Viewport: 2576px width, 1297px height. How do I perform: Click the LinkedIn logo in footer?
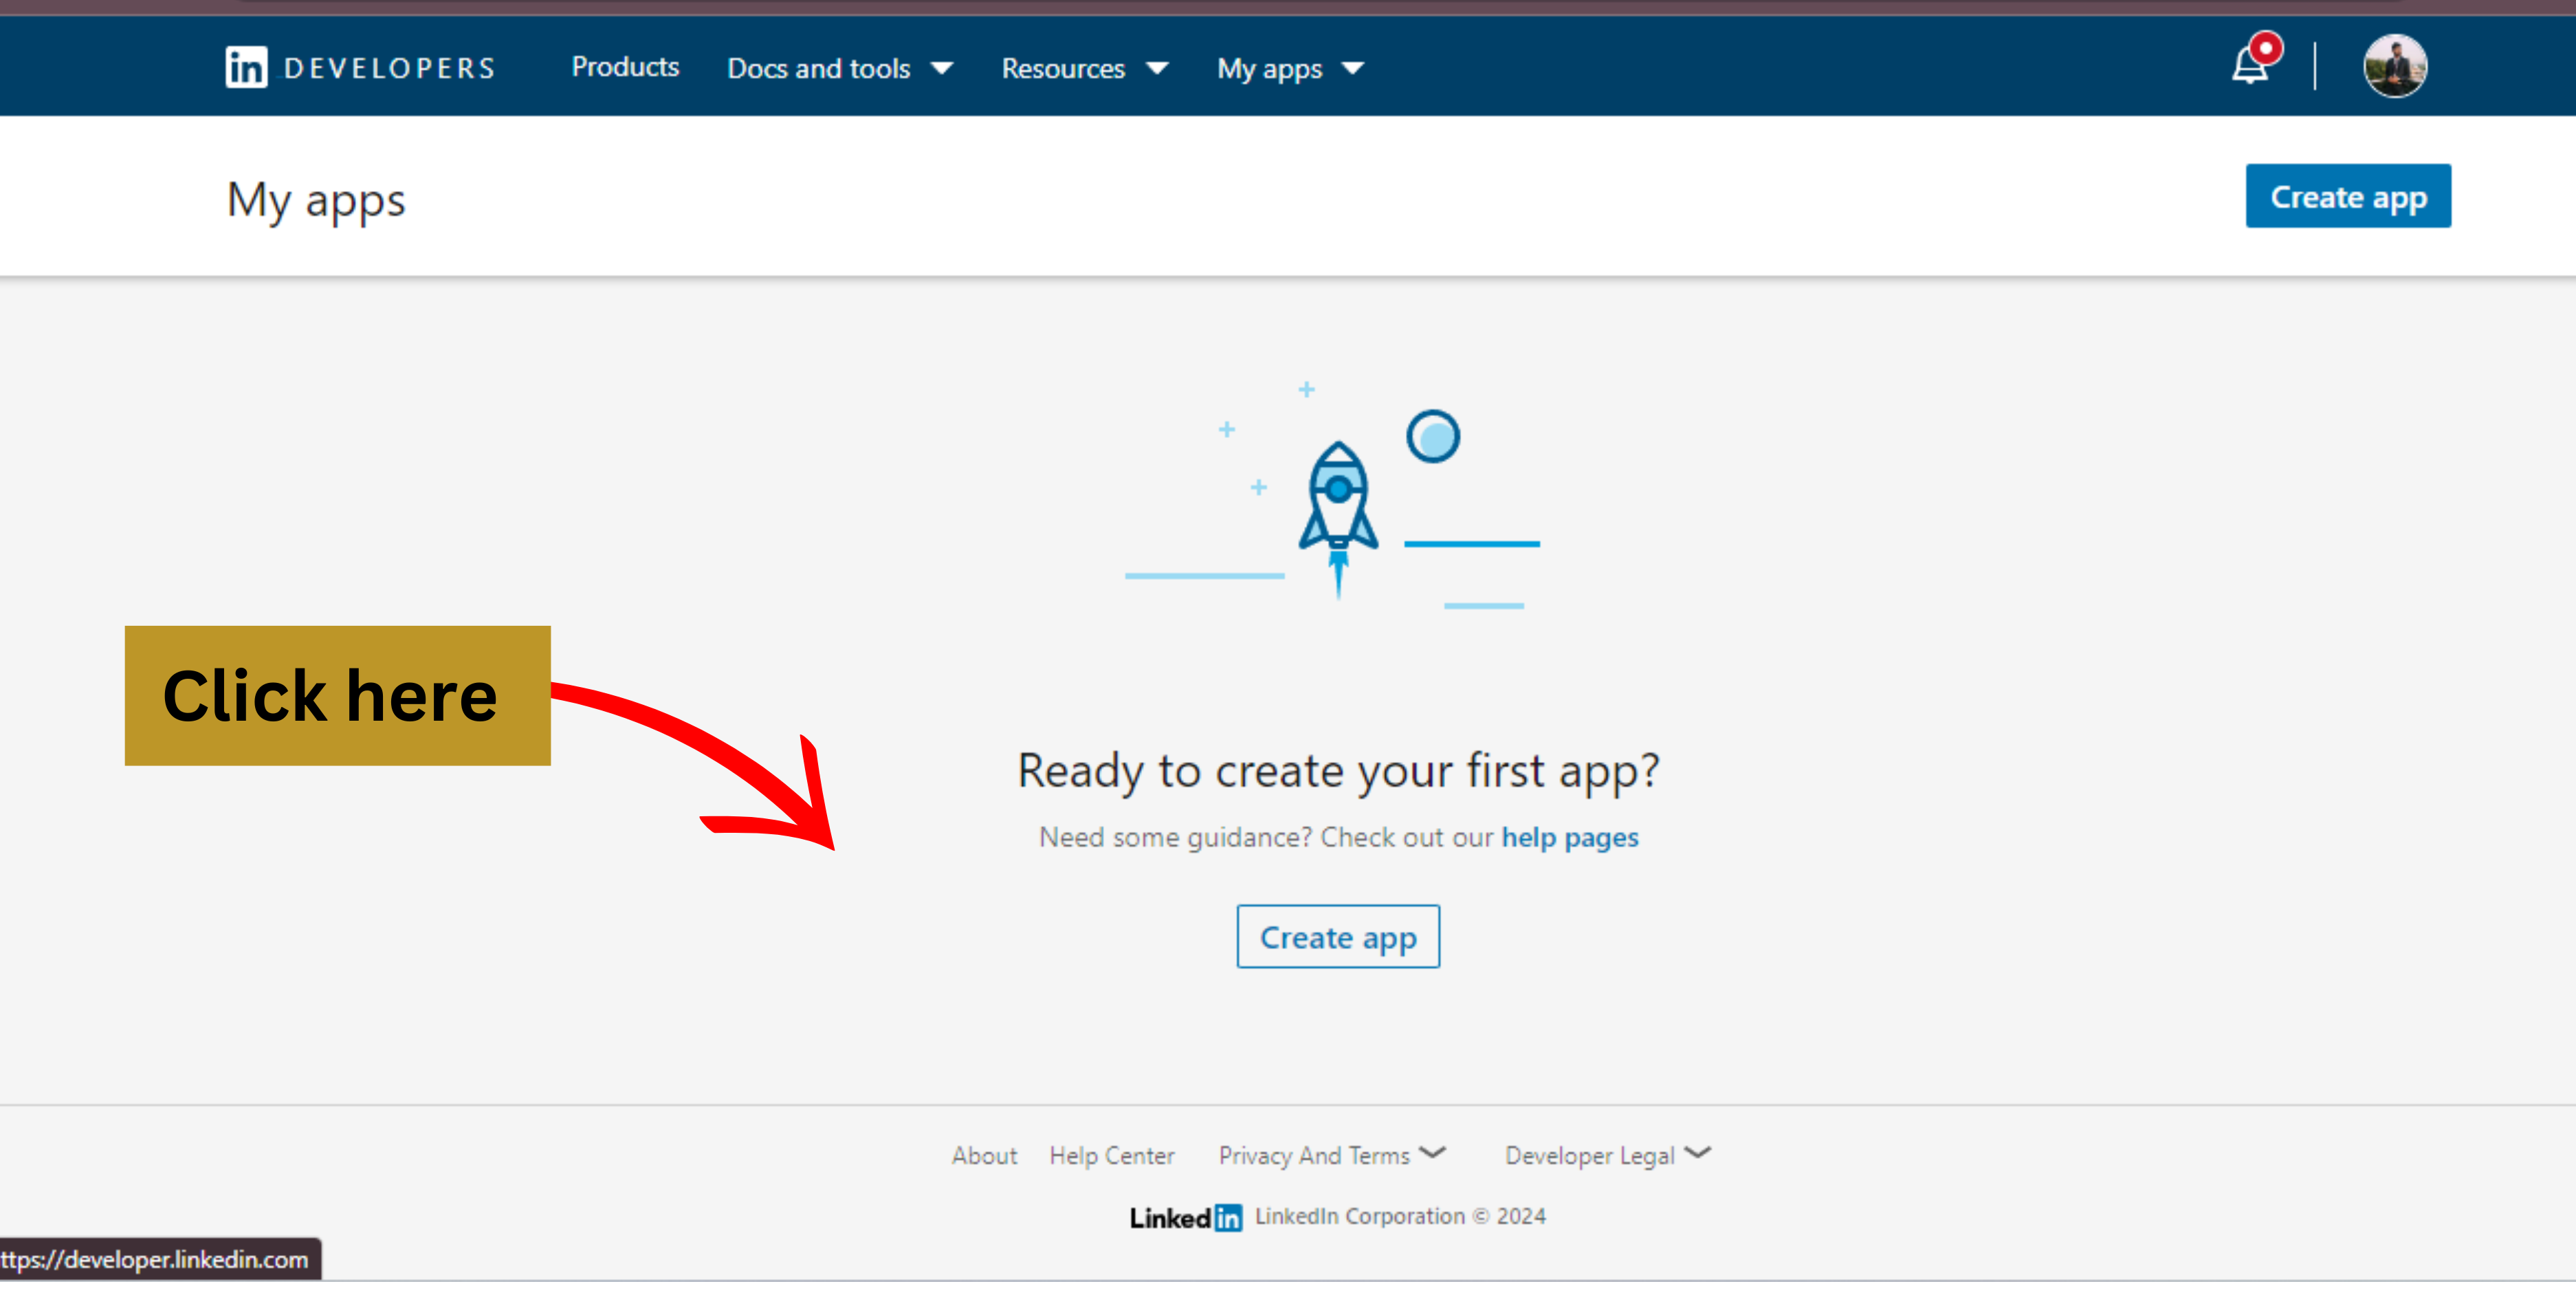point(1186,1217)
